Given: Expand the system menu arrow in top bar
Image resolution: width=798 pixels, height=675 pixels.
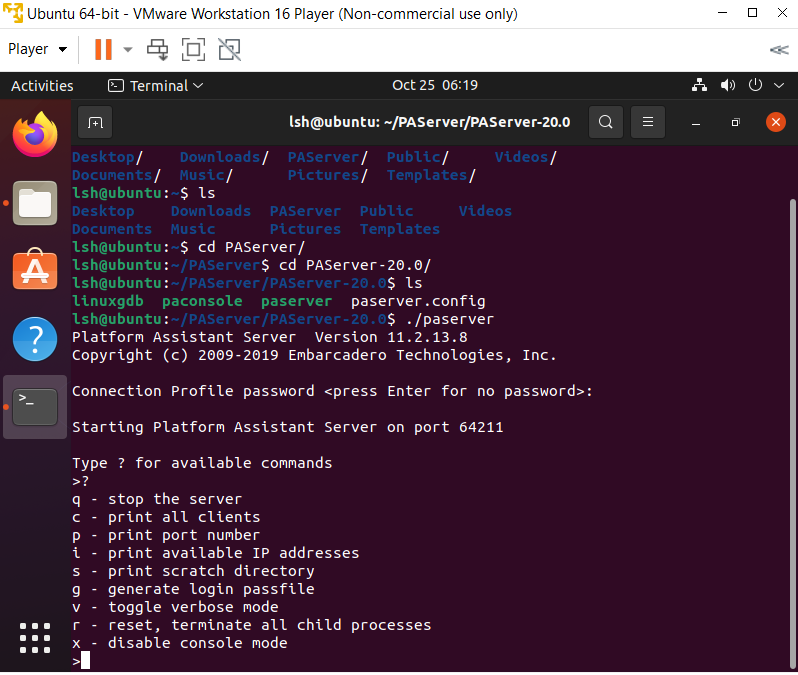Looking at the screenshot, I should (x=779, y=86).
